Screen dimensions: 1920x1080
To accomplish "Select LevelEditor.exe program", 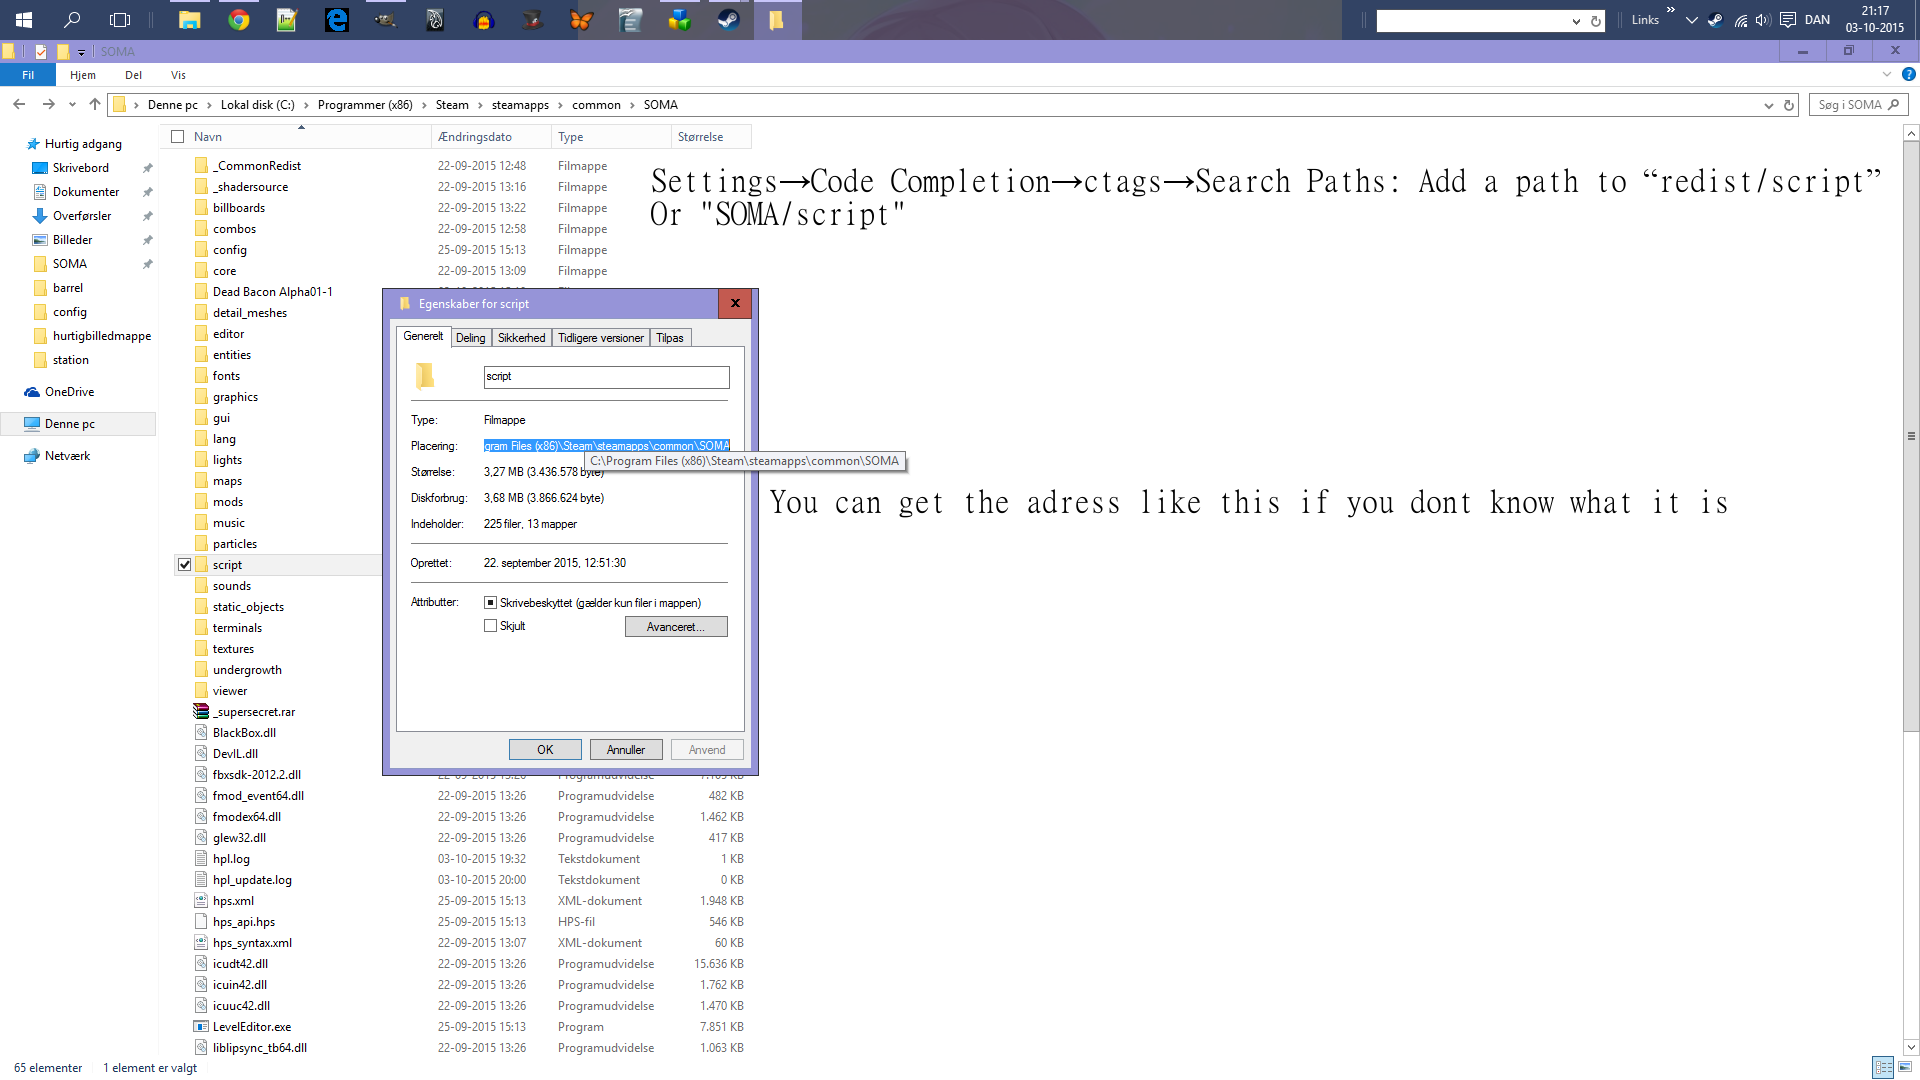I will [251, 1027].
